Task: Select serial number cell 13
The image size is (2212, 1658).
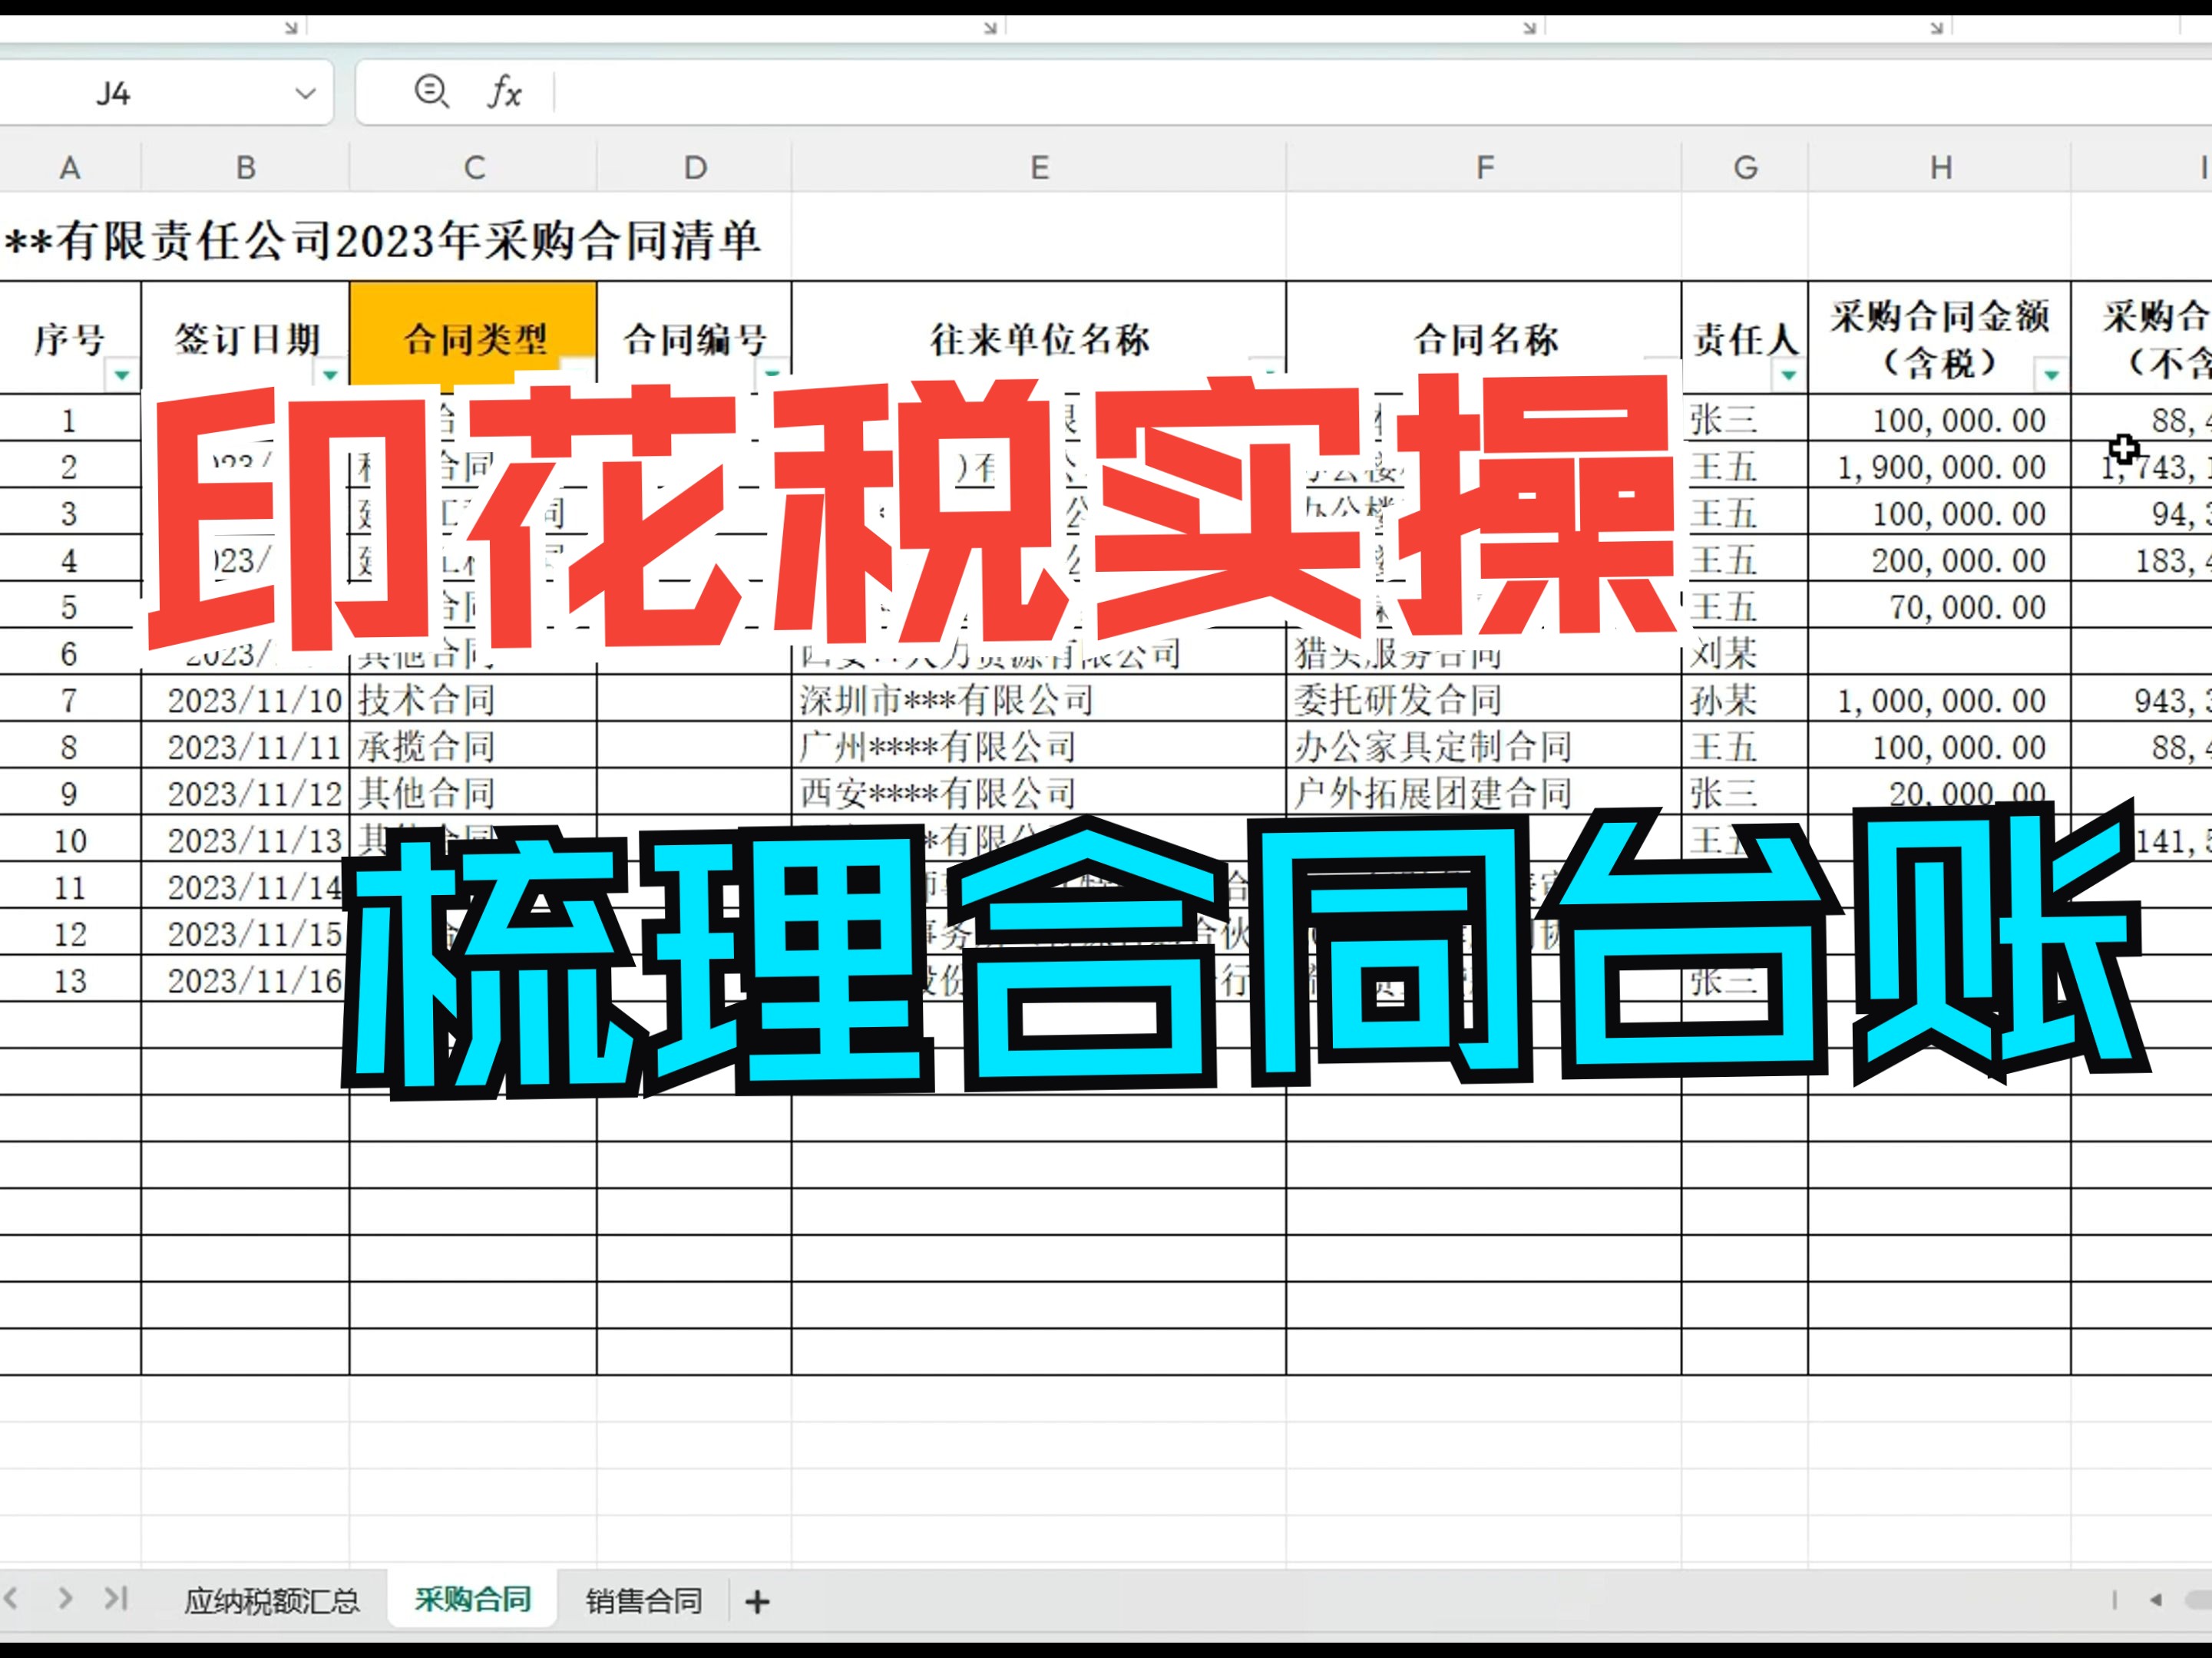Action: (70, 980)
